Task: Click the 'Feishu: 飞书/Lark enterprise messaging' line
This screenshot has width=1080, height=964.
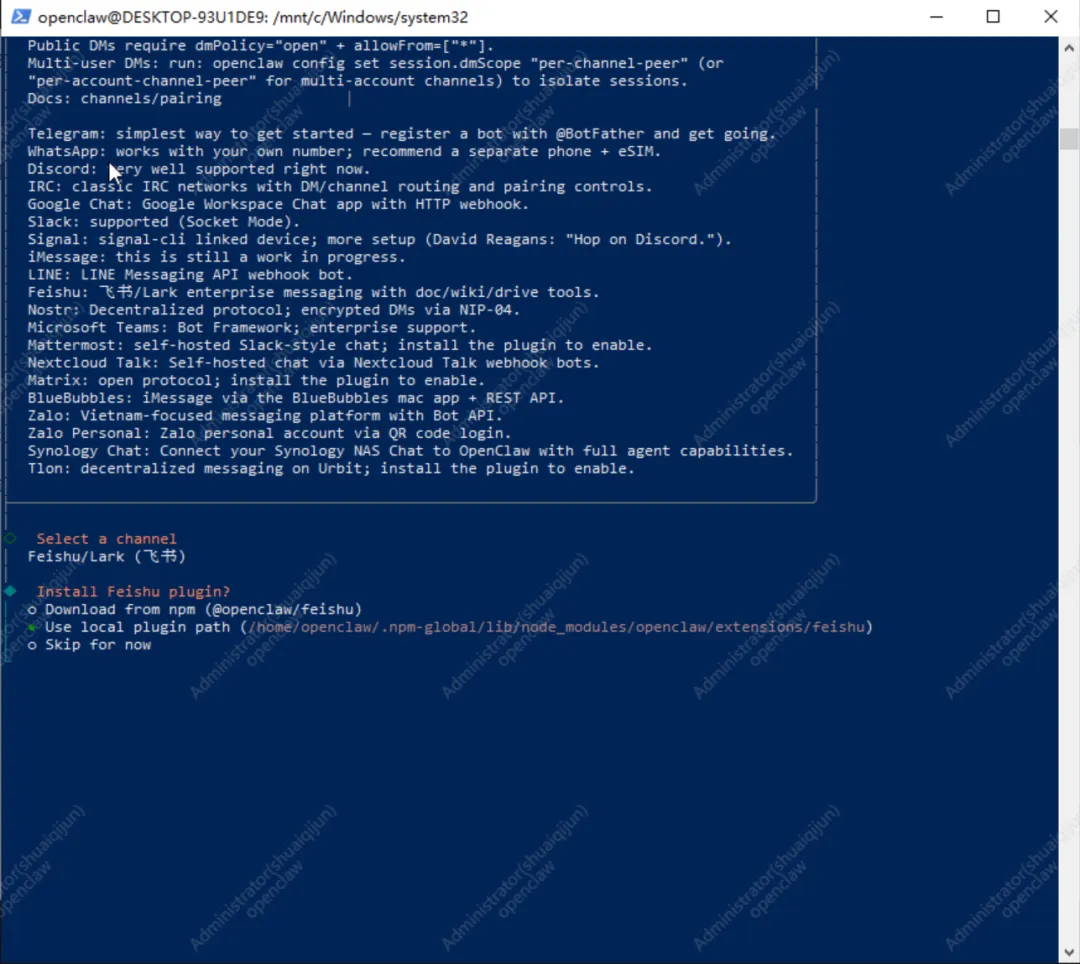Action: pyautogui.click(x=313, y=293)
